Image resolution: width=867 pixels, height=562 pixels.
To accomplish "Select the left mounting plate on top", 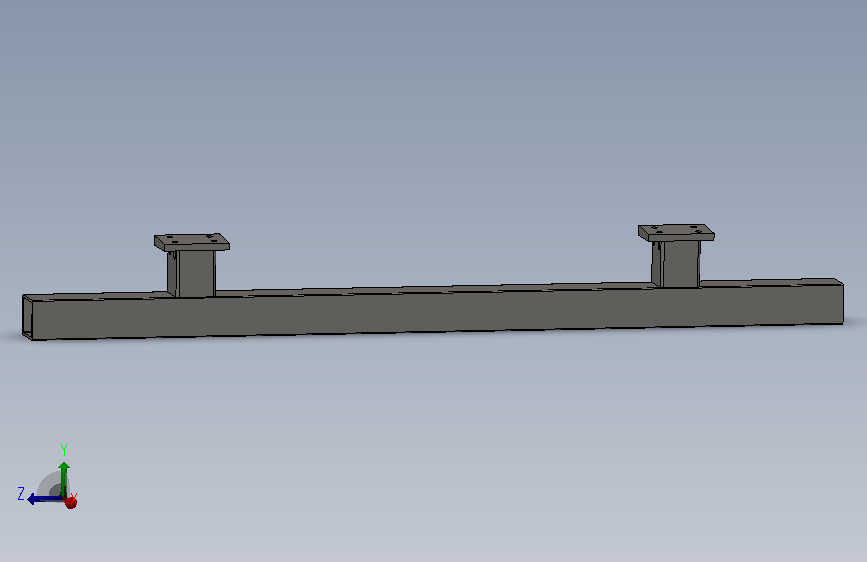I will (192, 242).
